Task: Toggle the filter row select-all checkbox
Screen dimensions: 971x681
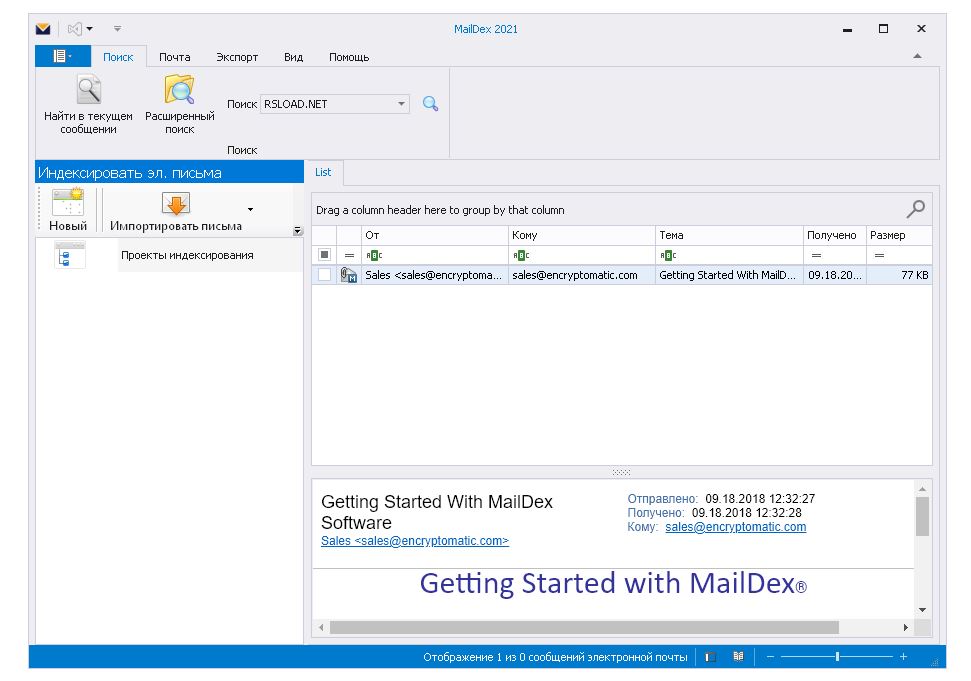Action: tap(324, 254)
